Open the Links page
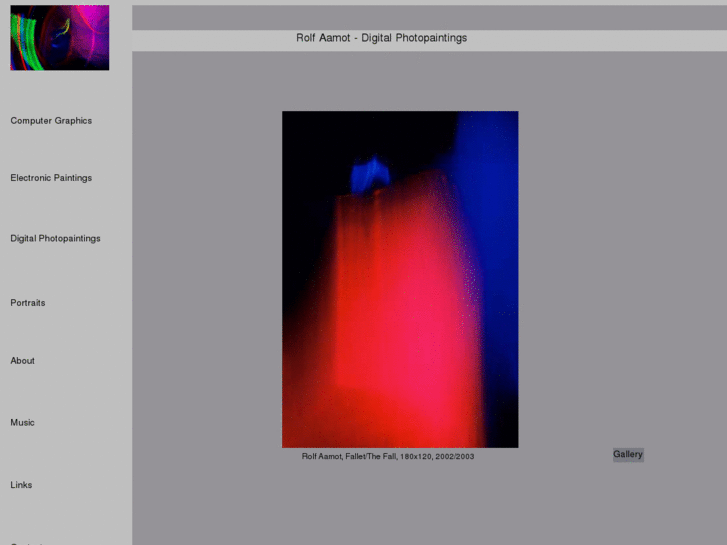The image size is (727, 545). tap(21, 485)
